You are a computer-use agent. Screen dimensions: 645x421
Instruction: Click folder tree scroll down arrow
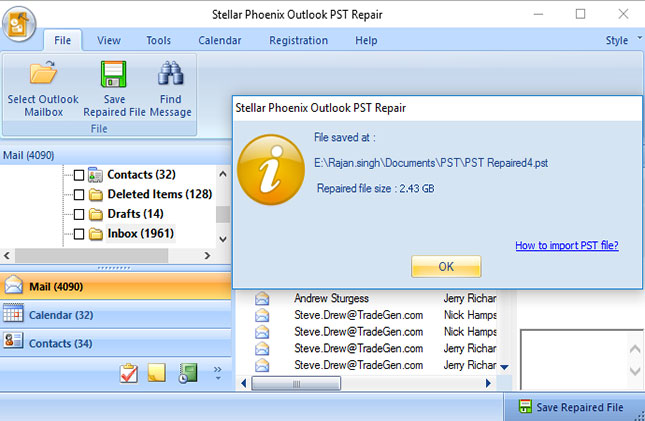click(x=223, y=239)
